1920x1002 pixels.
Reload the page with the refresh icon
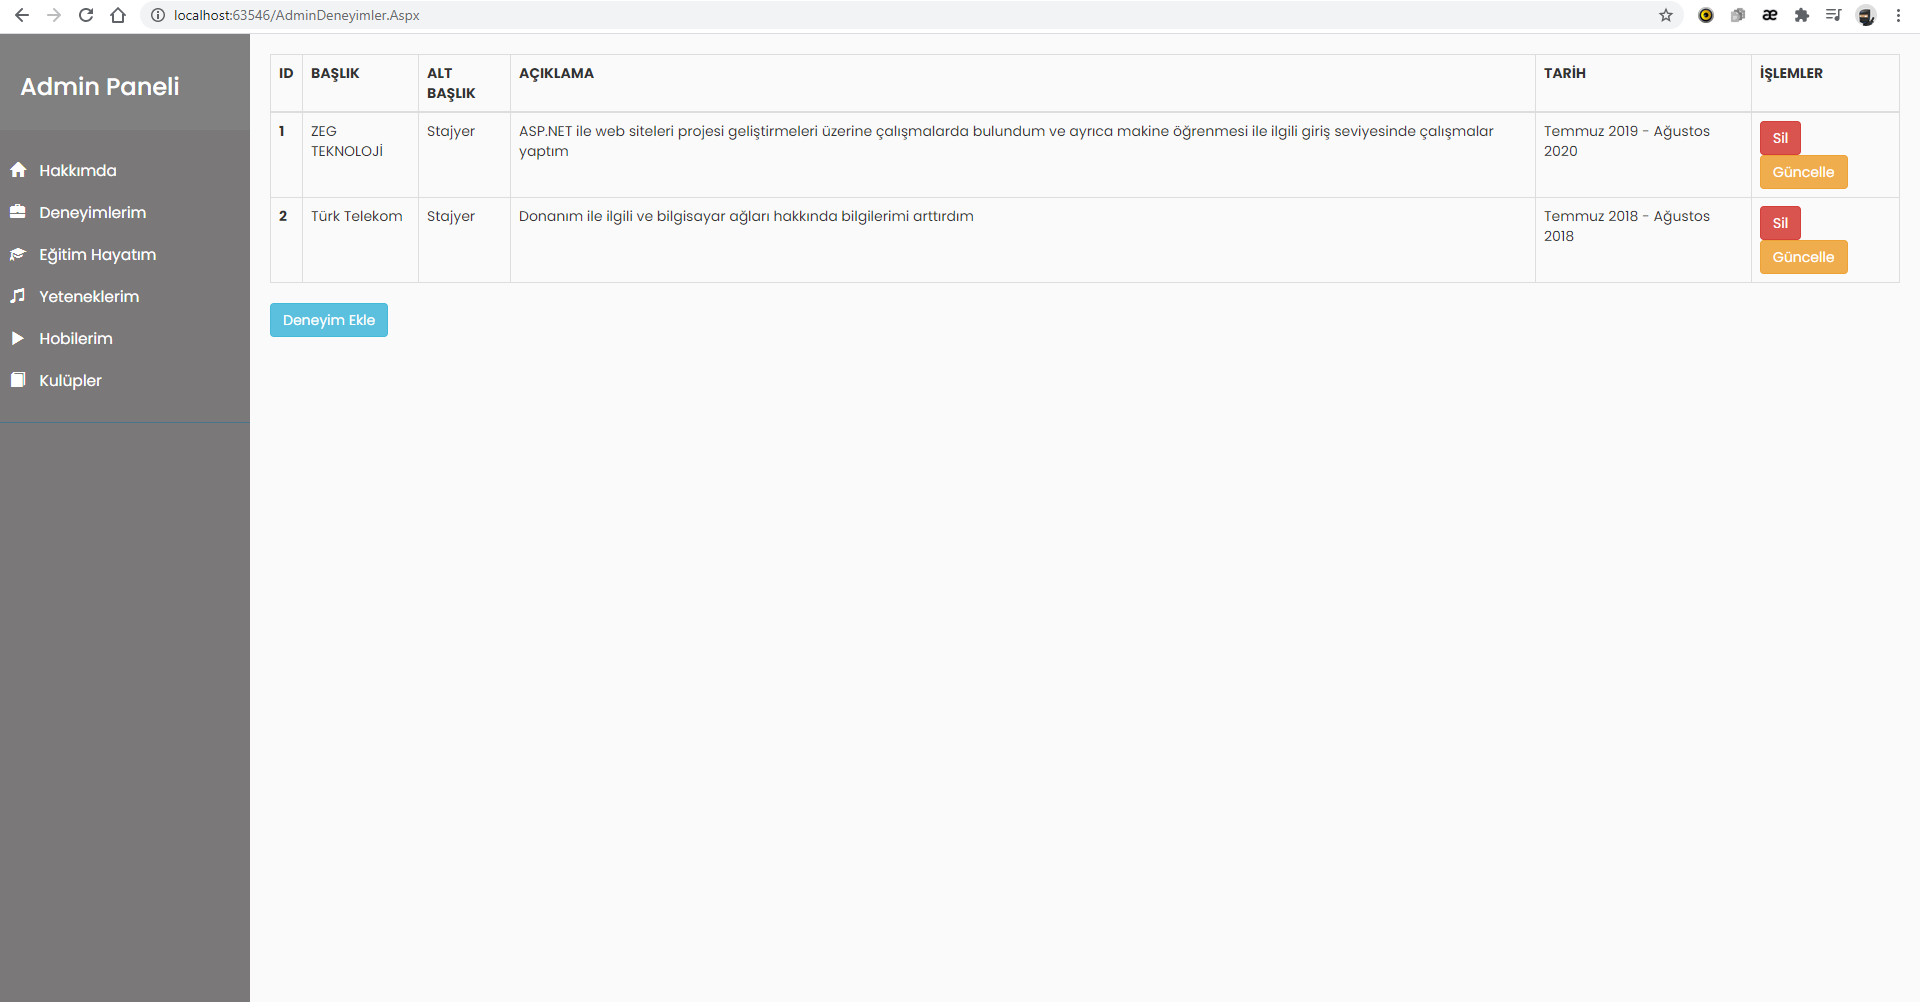[86, 15]
